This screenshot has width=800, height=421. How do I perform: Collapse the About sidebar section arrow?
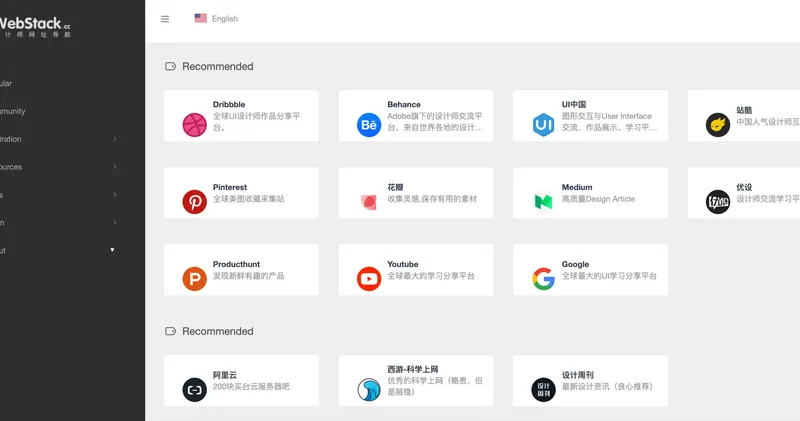(x=112, y=250)
